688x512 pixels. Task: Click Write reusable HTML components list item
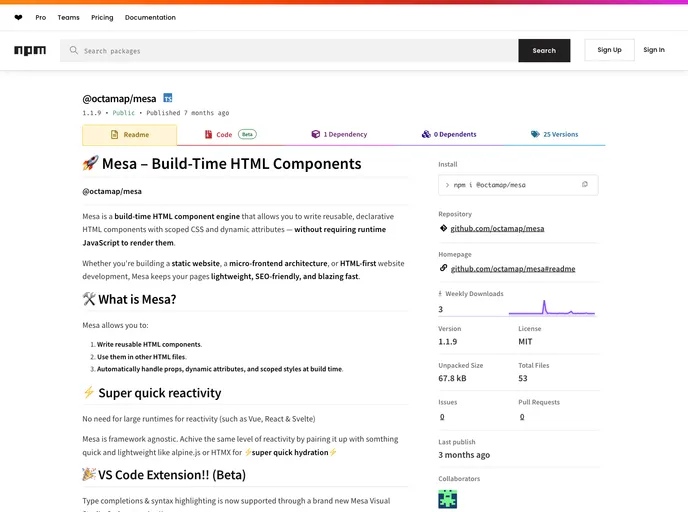click(x=149, y=344)
